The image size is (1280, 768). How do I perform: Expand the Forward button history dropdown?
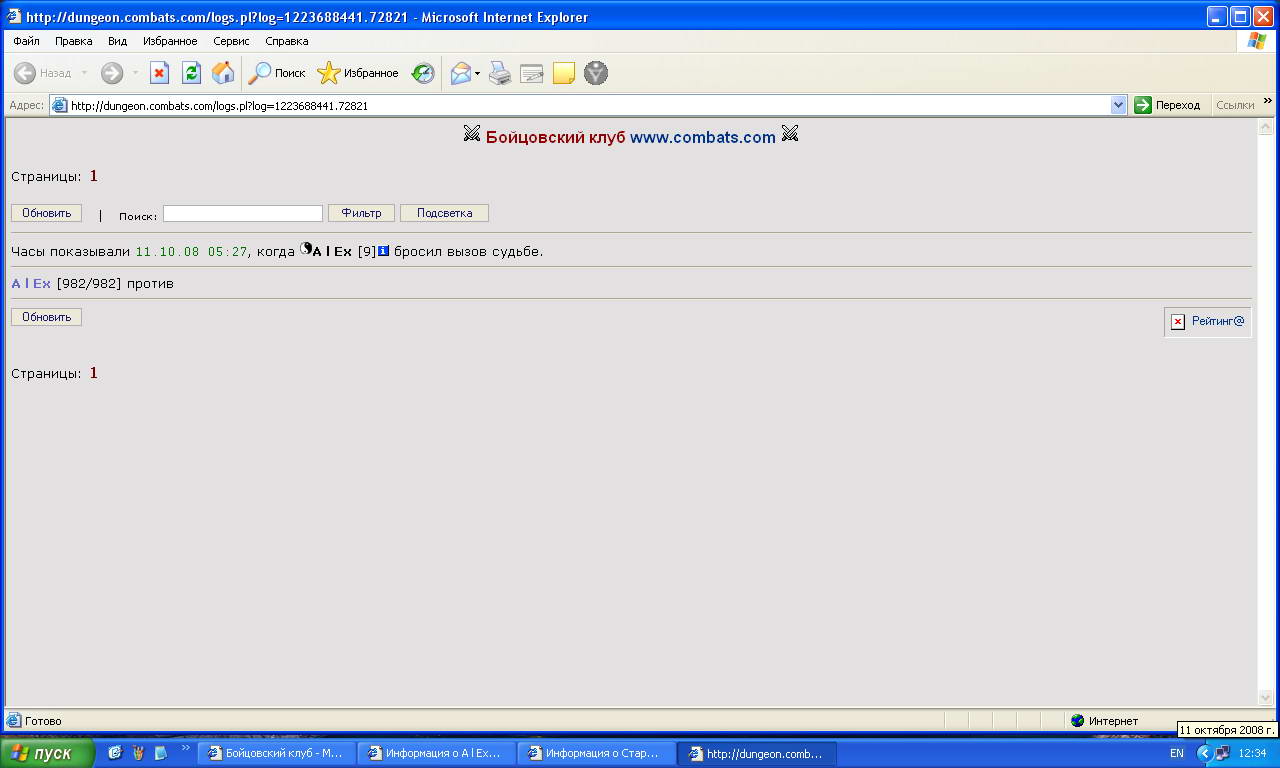pyautogui.click(x=136, y=73)
